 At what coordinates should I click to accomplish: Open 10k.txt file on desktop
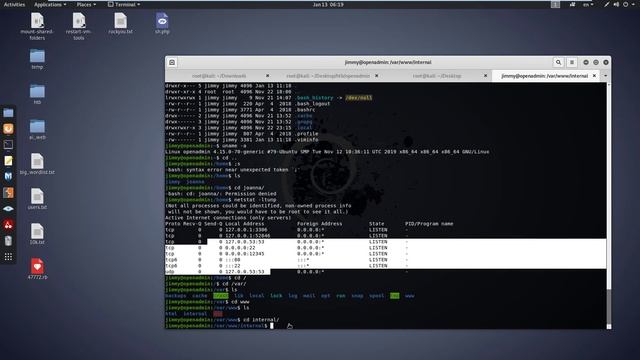(37, 234)
